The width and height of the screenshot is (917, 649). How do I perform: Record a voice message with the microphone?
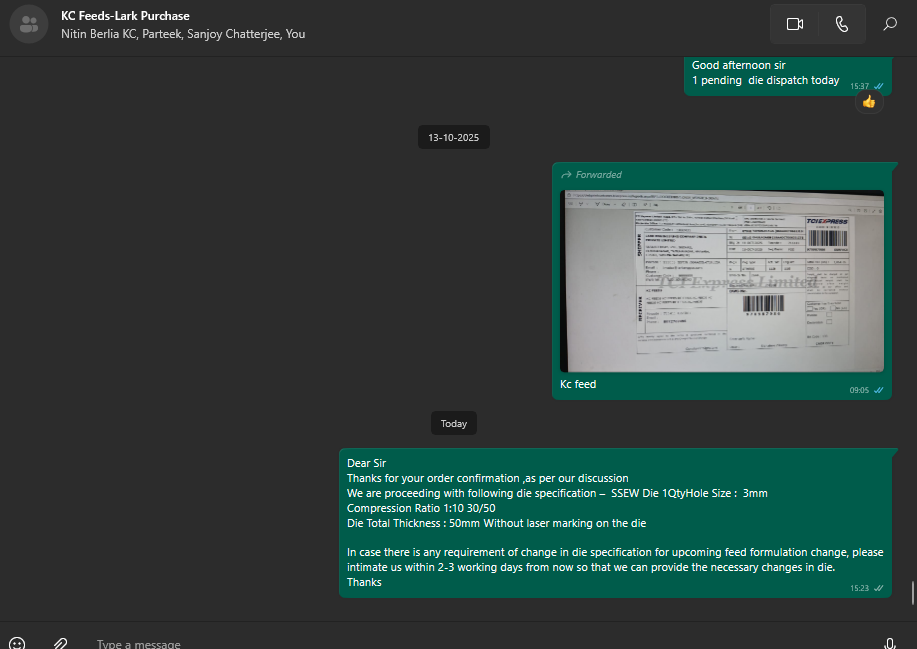(x=890, y=643)
